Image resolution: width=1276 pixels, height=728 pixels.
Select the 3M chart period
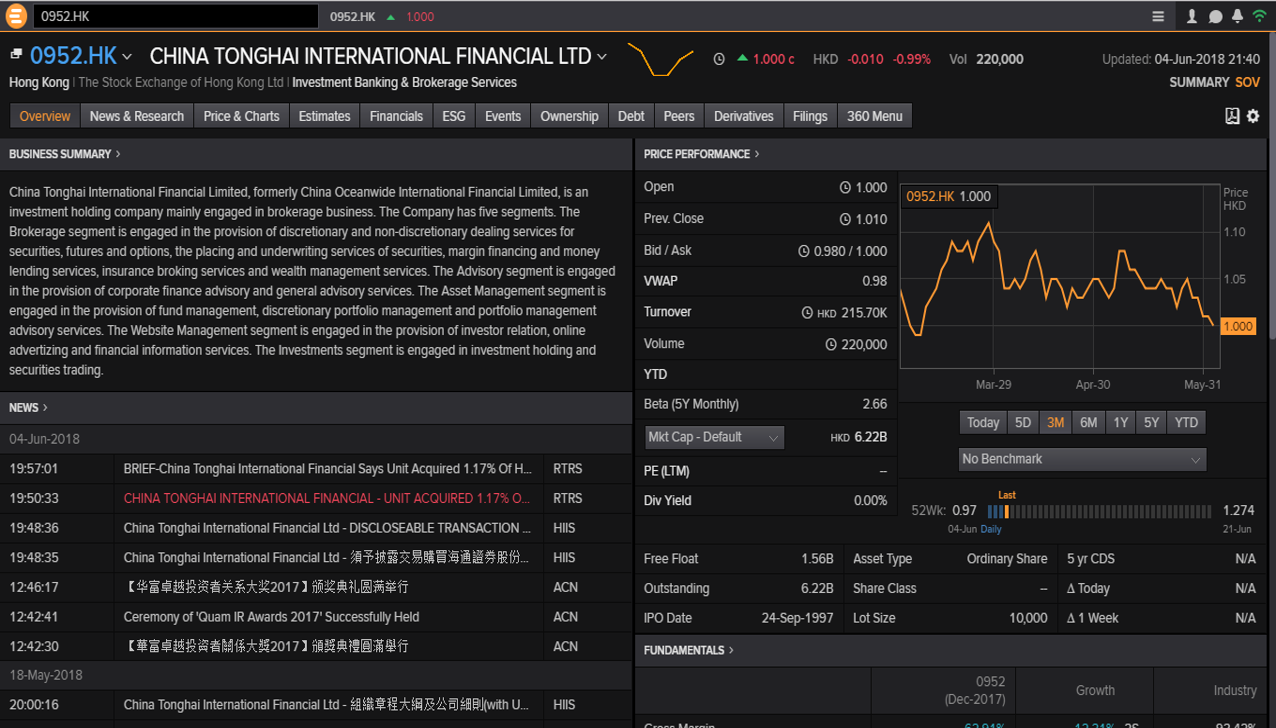(1055, 422)
